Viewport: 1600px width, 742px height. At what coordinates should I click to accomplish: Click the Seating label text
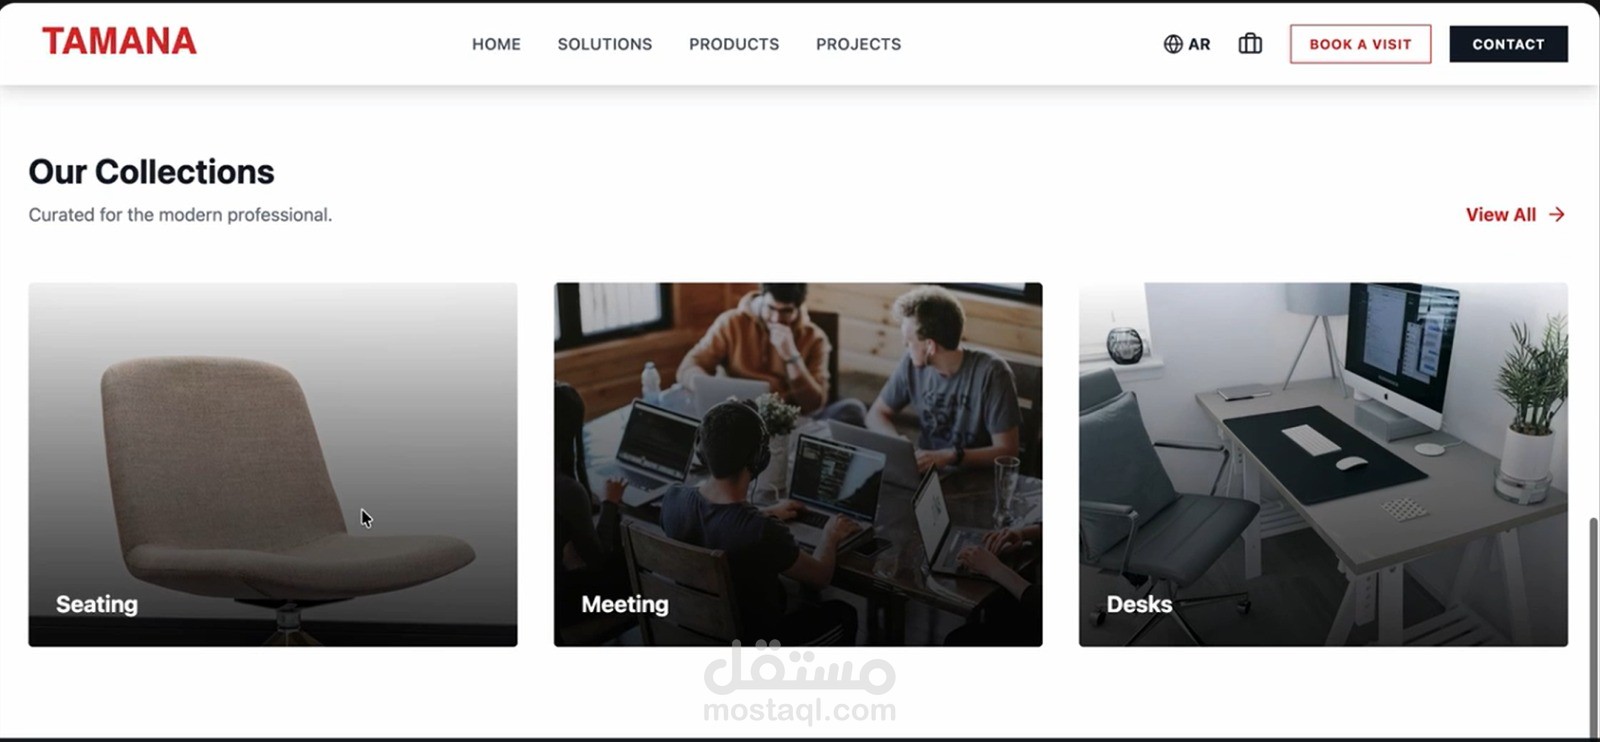(97, 605)
